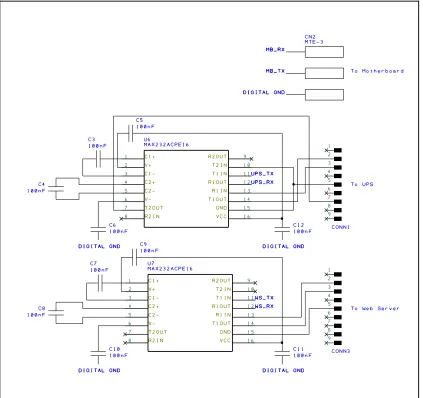This screenshot has width=423, height=398.
Task: Select the C3 100nF capacitor label
Action: click(x=97, y=143)
